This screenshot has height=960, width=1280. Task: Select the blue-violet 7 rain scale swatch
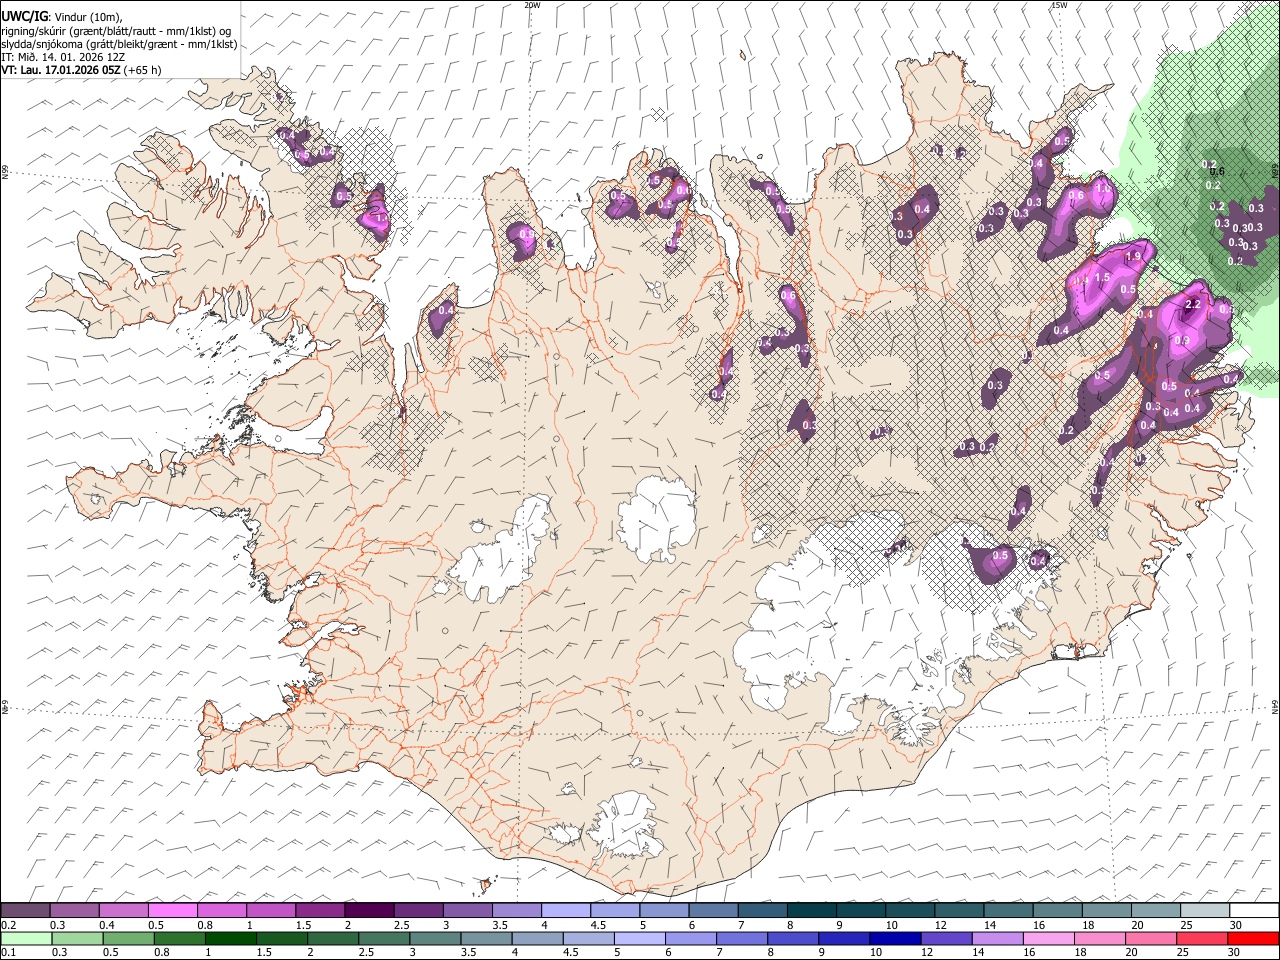pyautogui.click(x=742, y=938)
